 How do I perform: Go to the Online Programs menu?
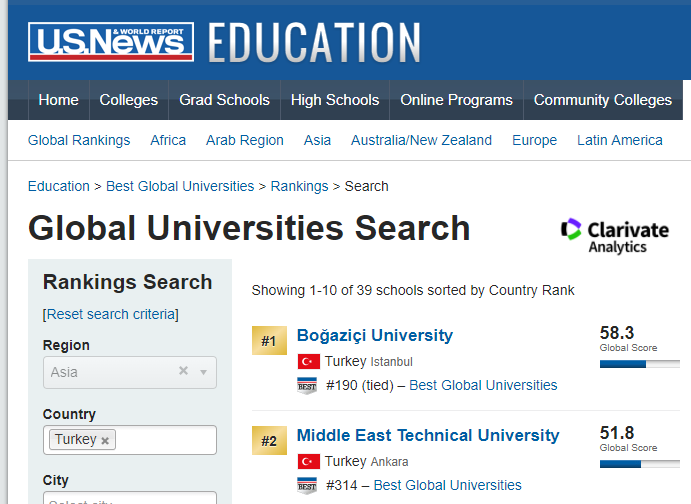[456, 100]
